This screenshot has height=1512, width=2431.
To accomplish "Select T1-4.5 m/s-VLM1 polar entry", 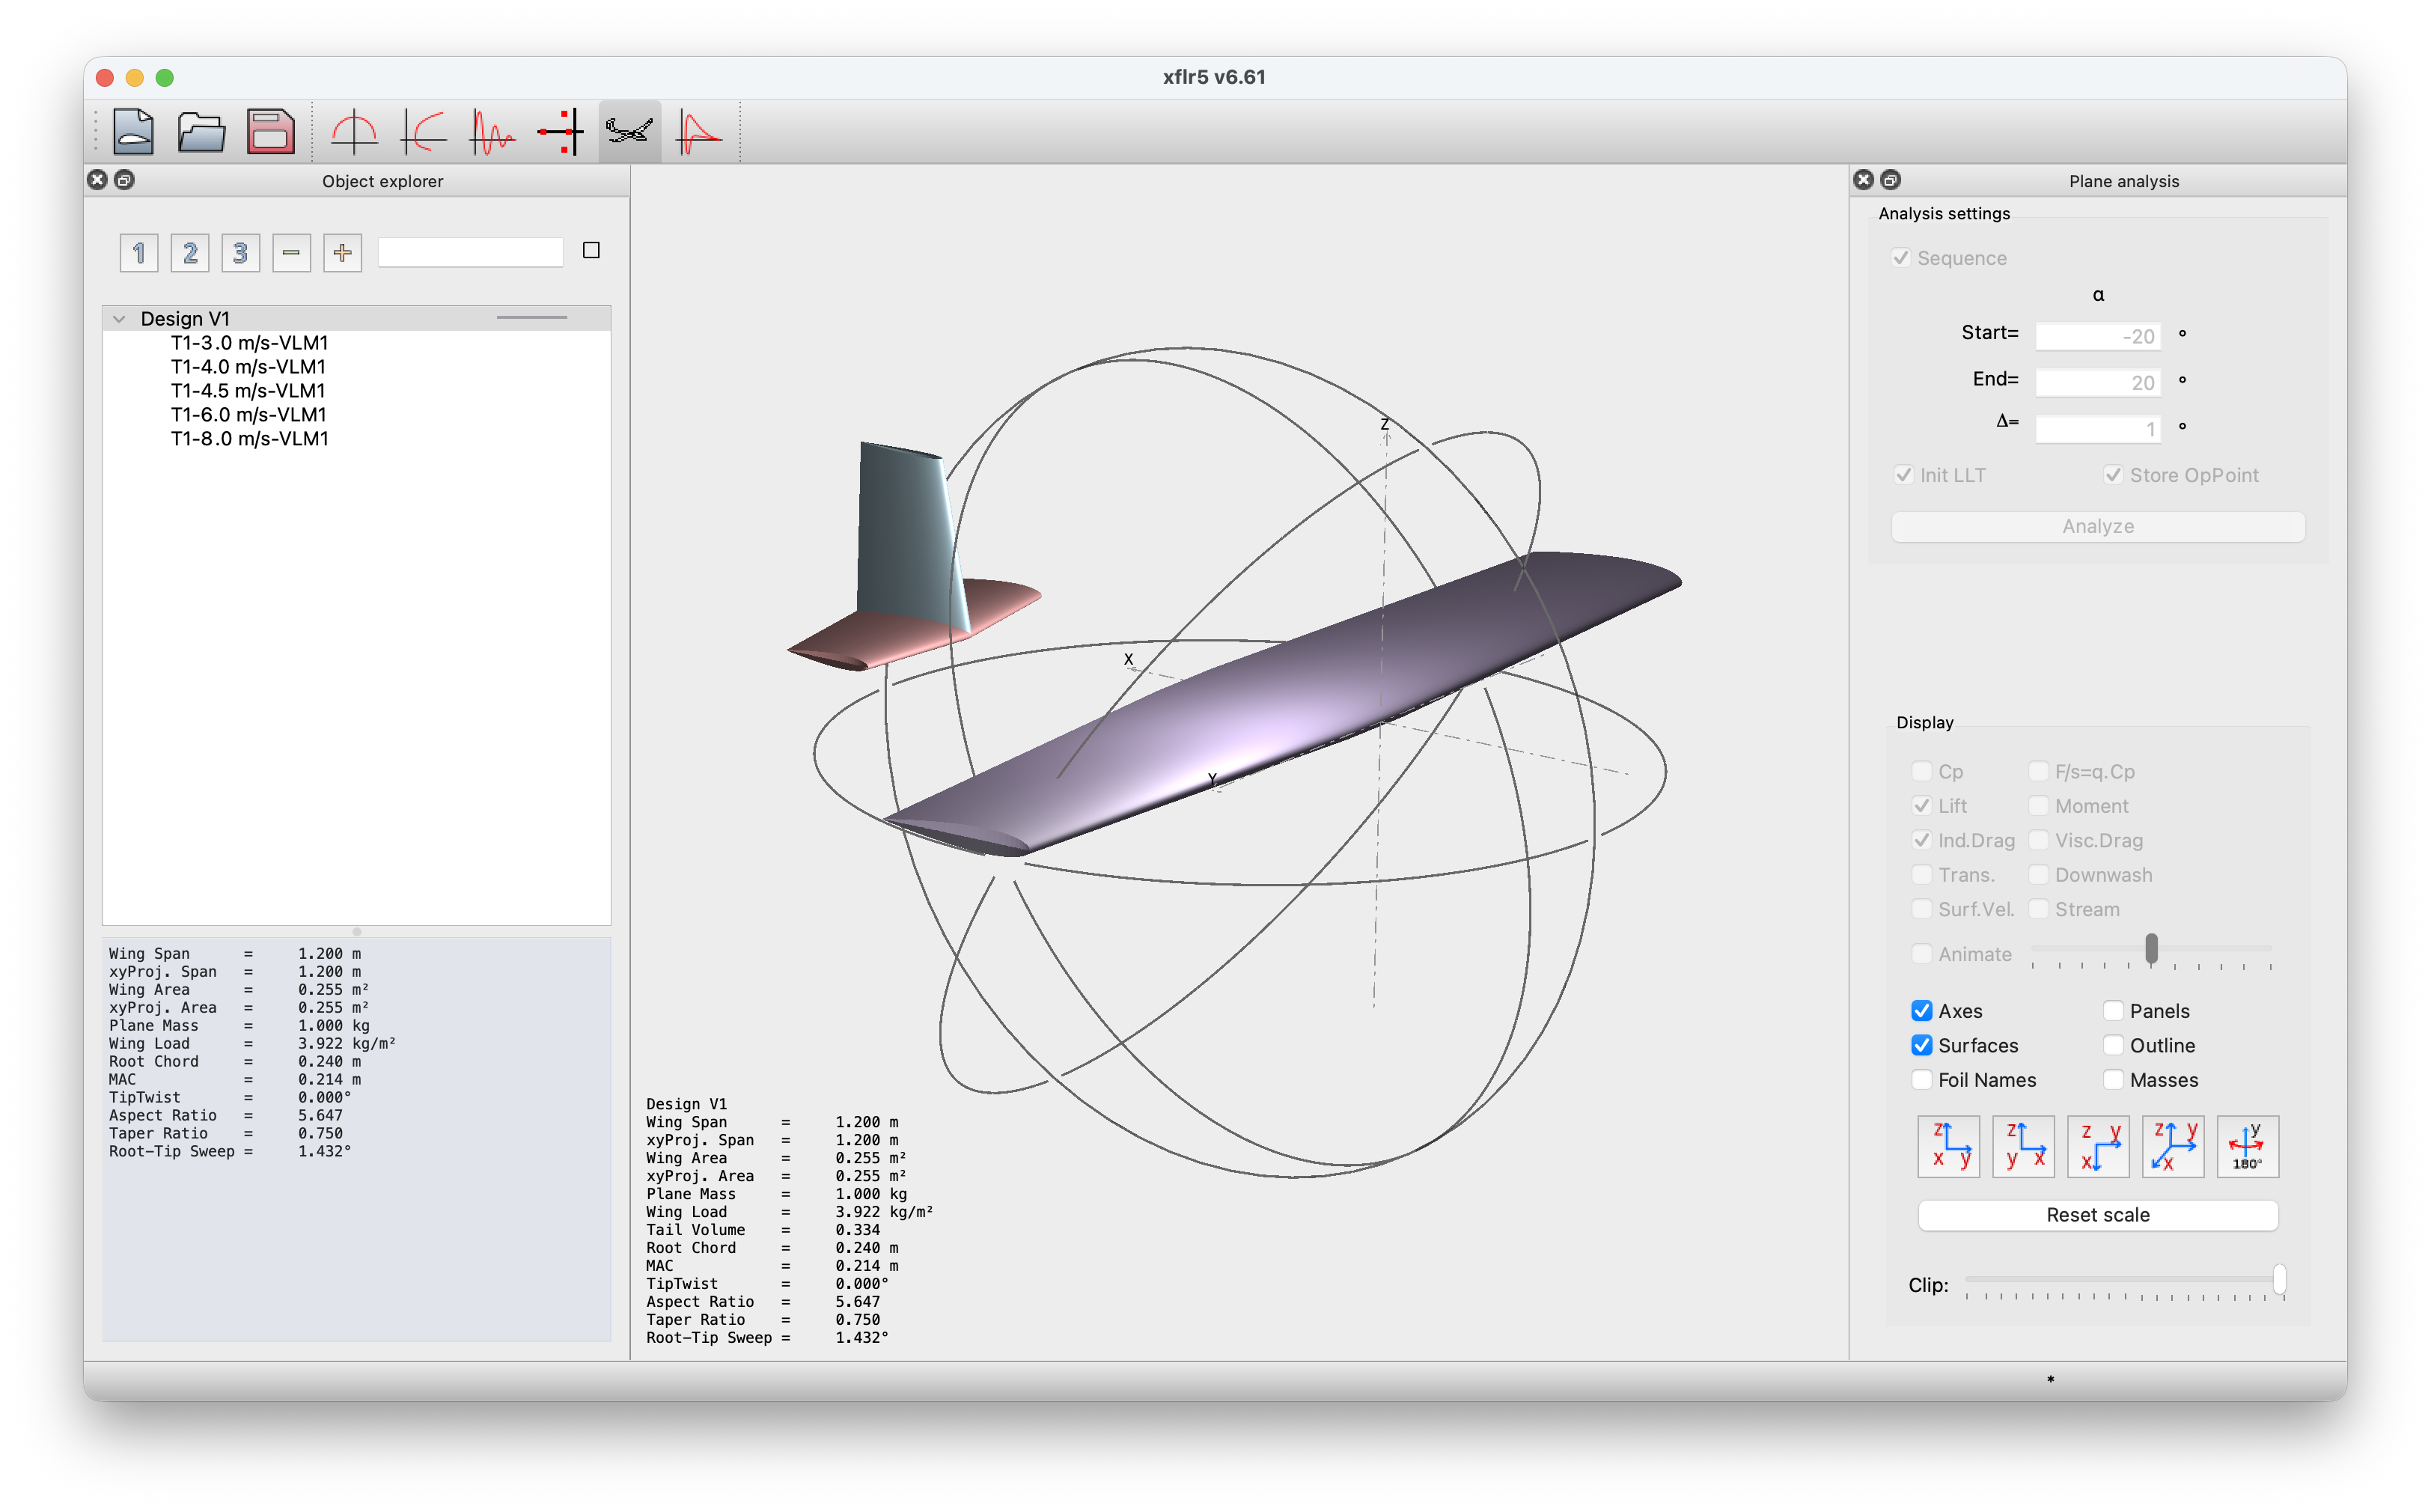I will click(x=248, y=391).
